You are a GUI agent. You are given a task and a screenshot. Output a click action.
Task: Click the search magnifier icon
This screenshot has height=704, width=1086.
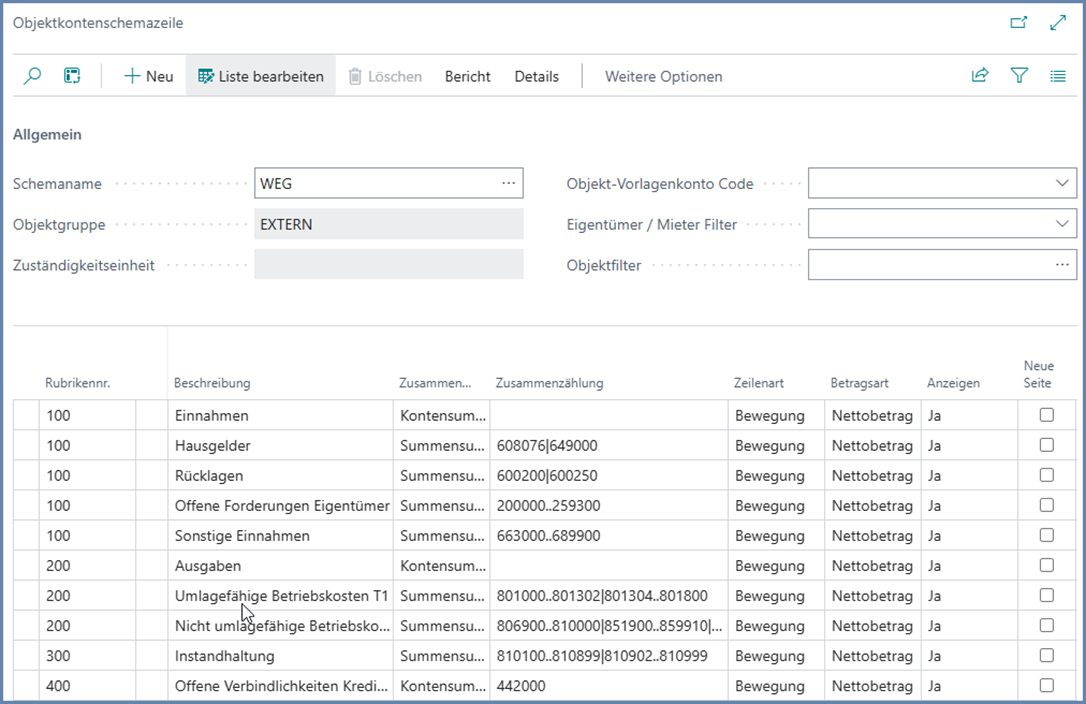[32, 76]
